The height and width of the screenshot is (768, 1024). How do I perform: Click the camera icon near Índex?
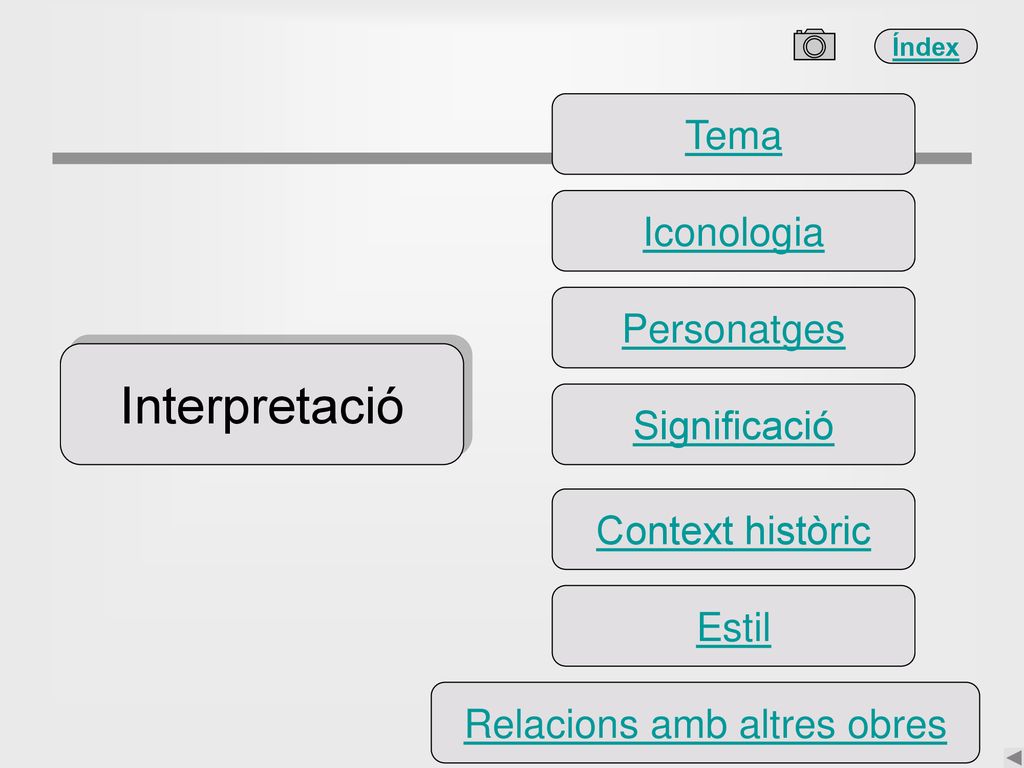814,44
